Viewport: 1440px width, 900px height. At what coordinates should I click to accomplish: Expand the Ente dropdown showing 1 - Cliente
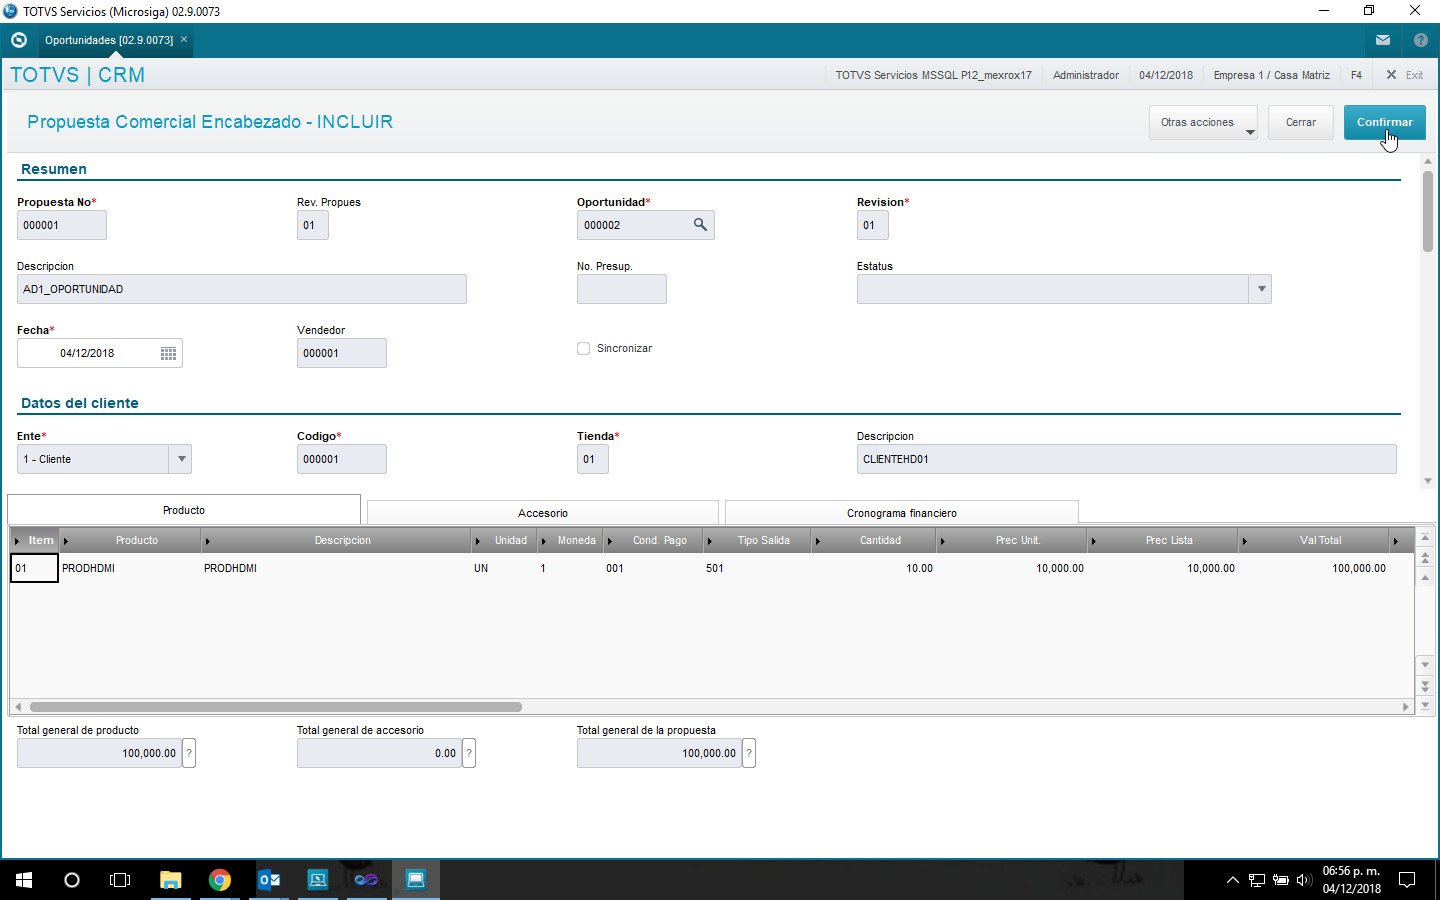(x=181, y=459)
